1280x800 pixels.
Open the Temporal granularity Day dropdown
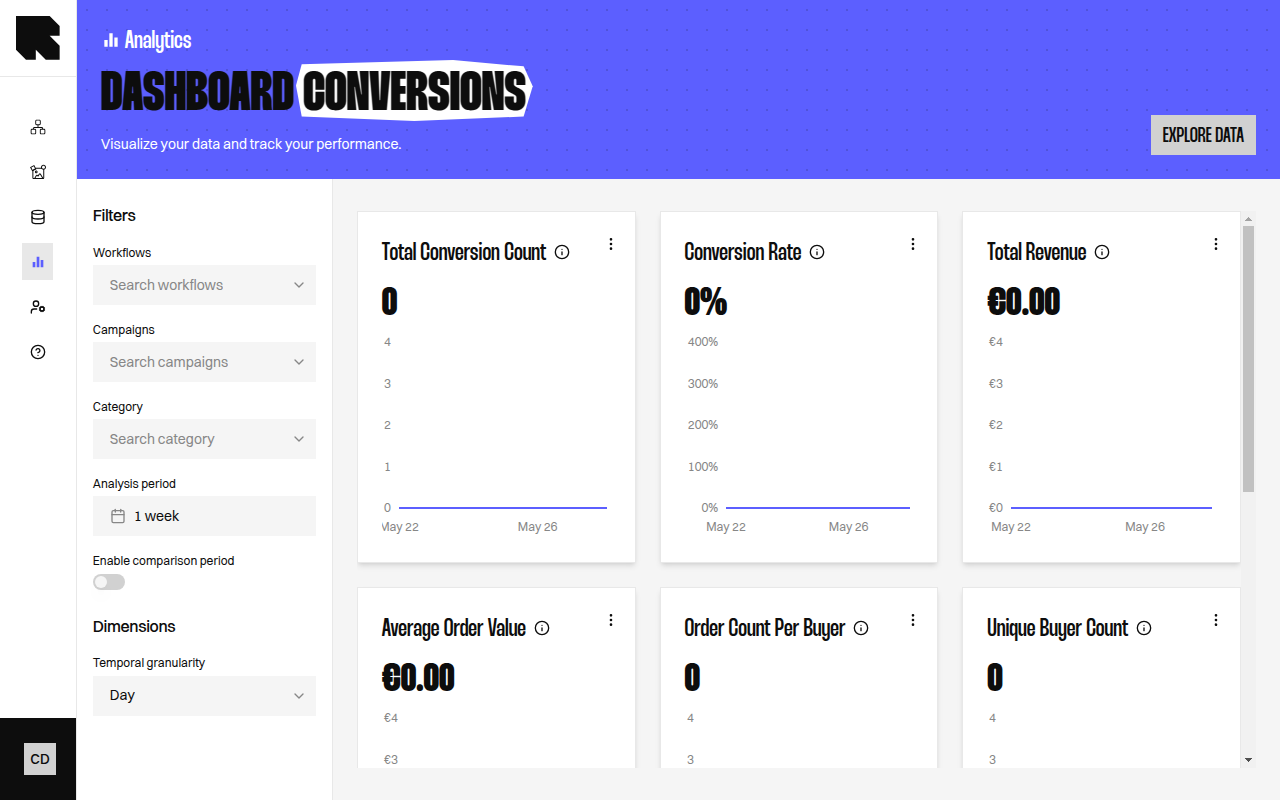click(204, 696)
